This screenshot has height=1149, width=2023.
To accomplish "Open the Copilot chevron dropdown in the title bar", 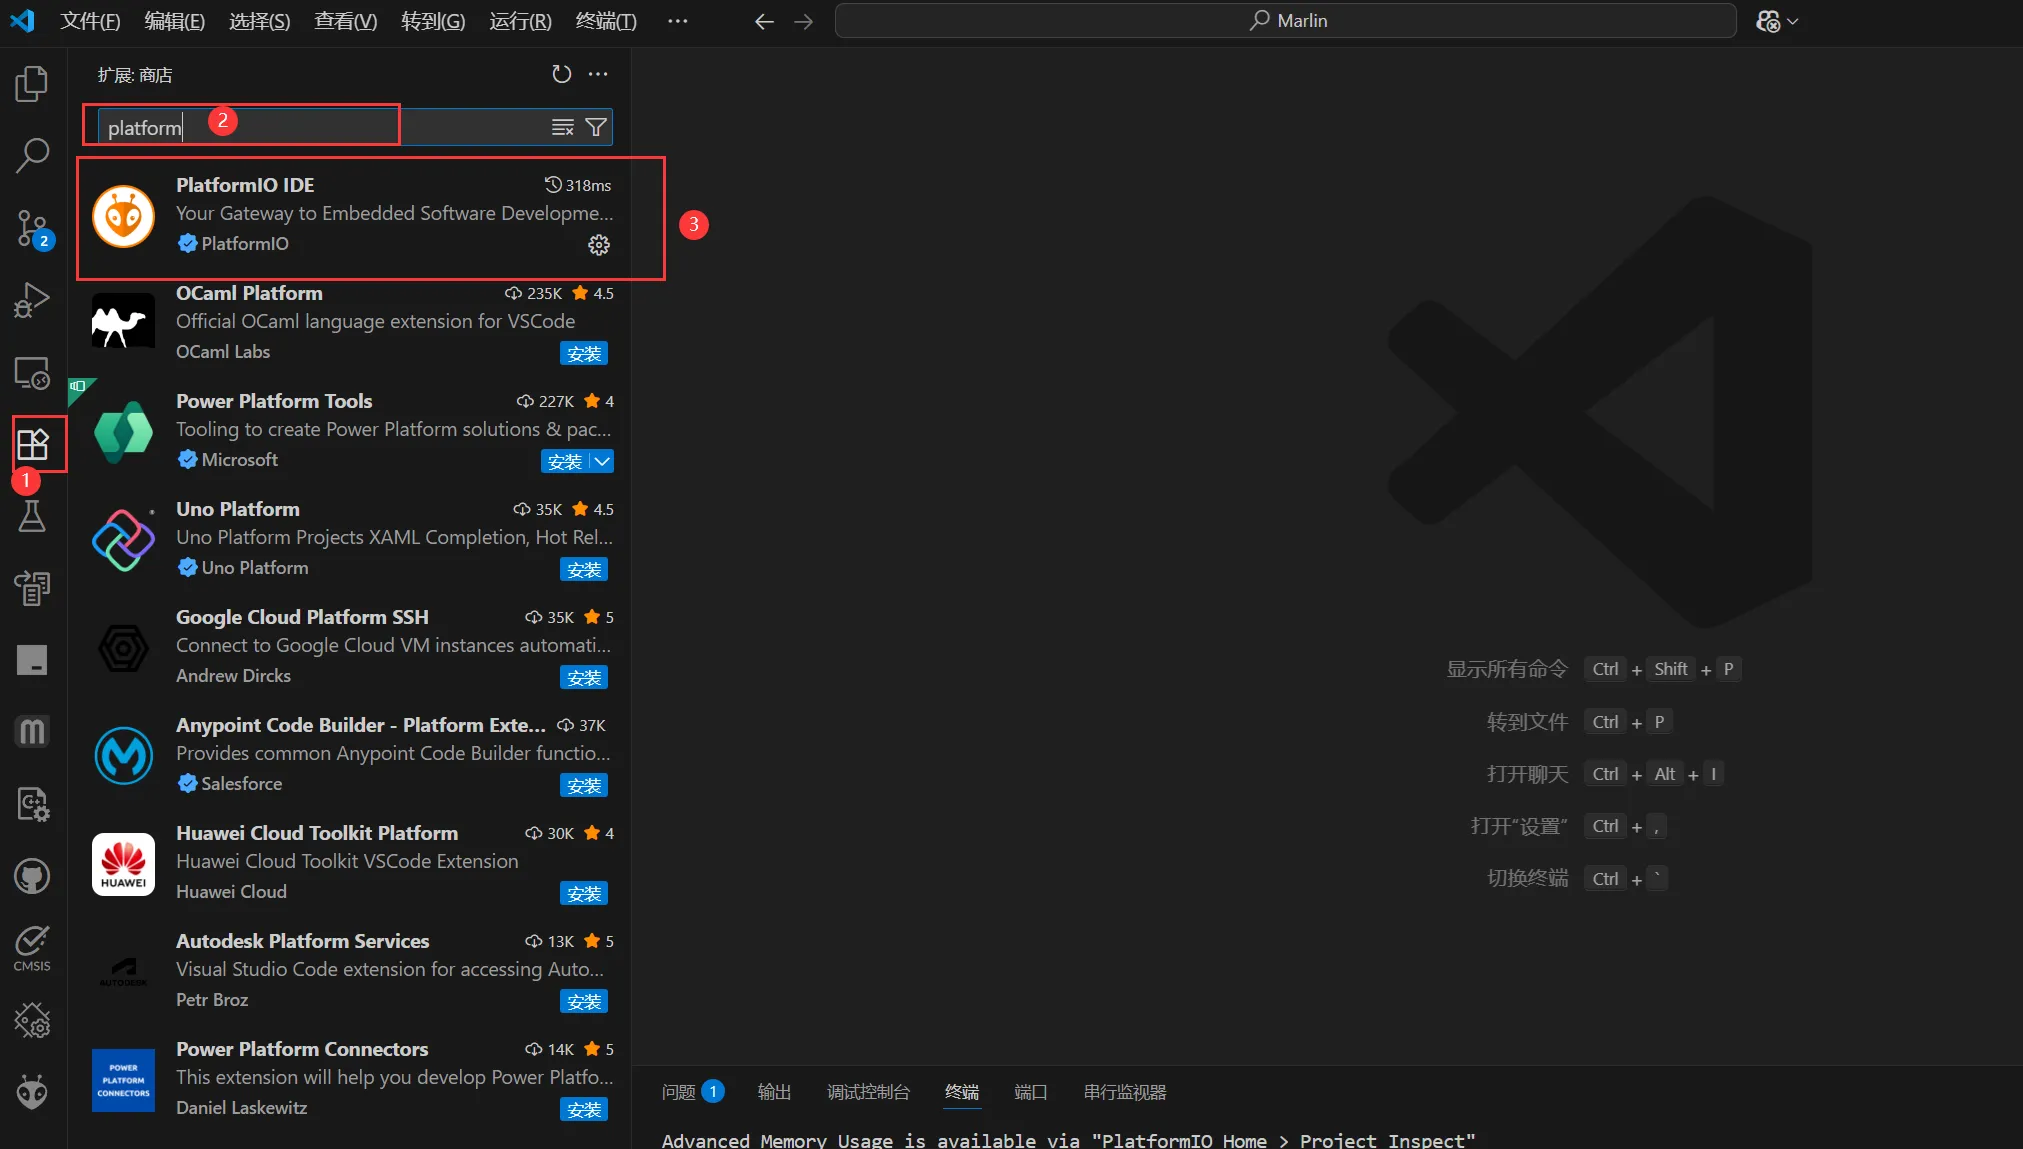I will [x=1793, y=21].
